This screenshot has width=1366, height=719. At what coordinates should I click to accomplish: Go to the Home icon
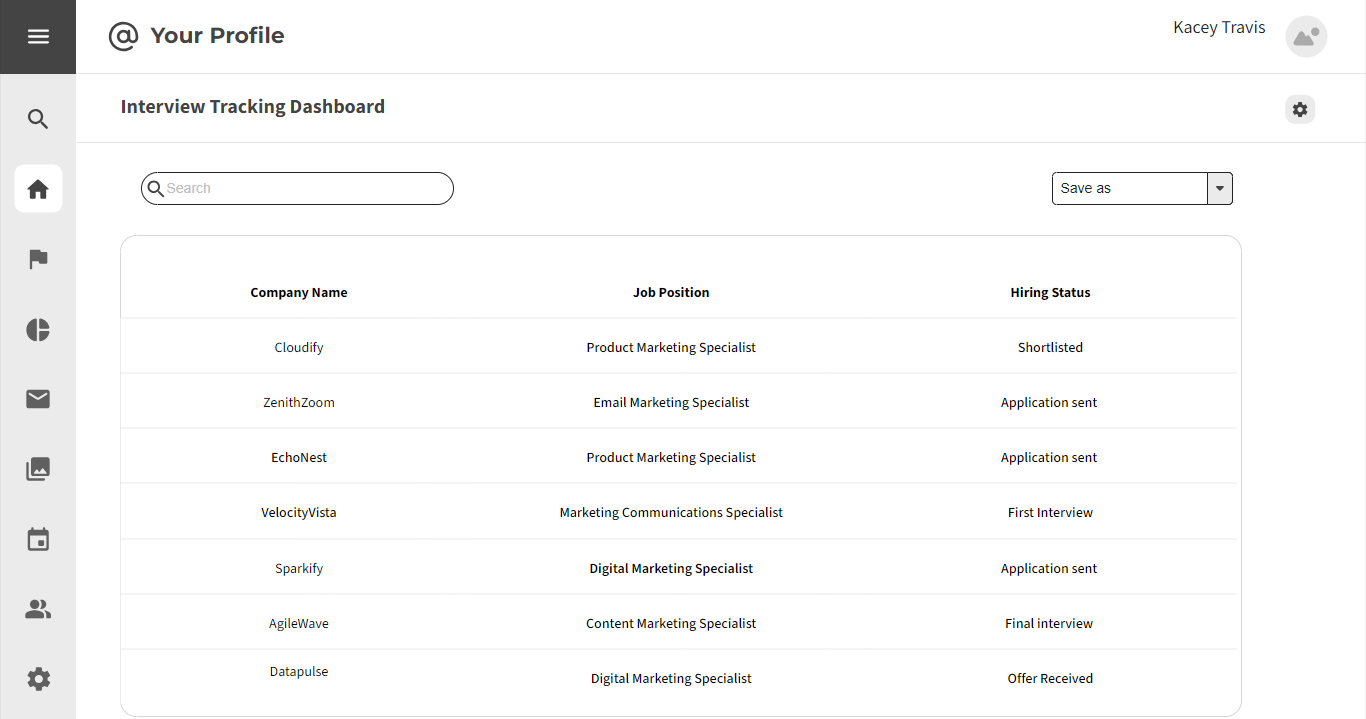coord(38,189)
